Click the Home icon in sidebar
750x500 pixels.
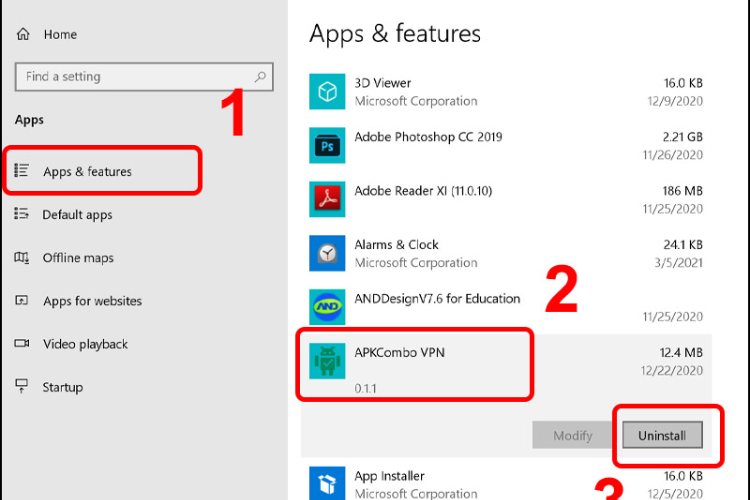click(22, 34)
